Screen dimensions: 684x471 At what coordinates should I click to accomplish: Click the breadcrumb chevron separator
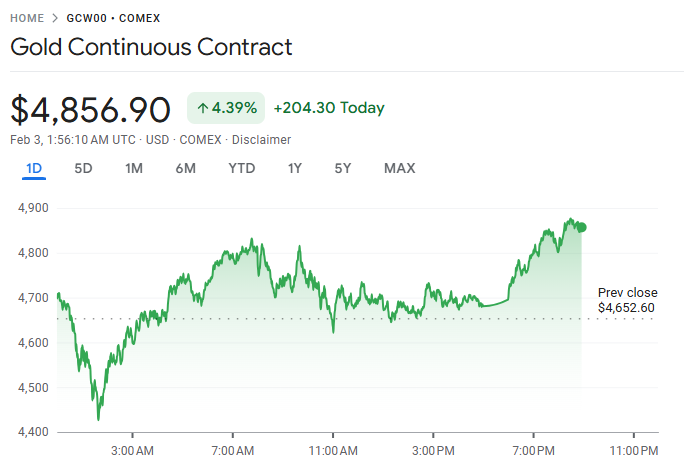[55, 18]
